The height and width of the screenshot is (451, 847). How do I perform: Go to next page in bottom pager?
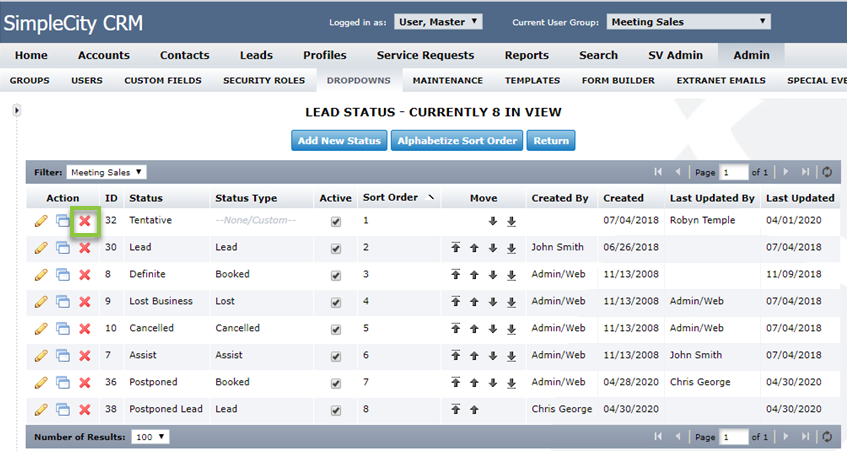pyautogui.click(x=786, y=436)
